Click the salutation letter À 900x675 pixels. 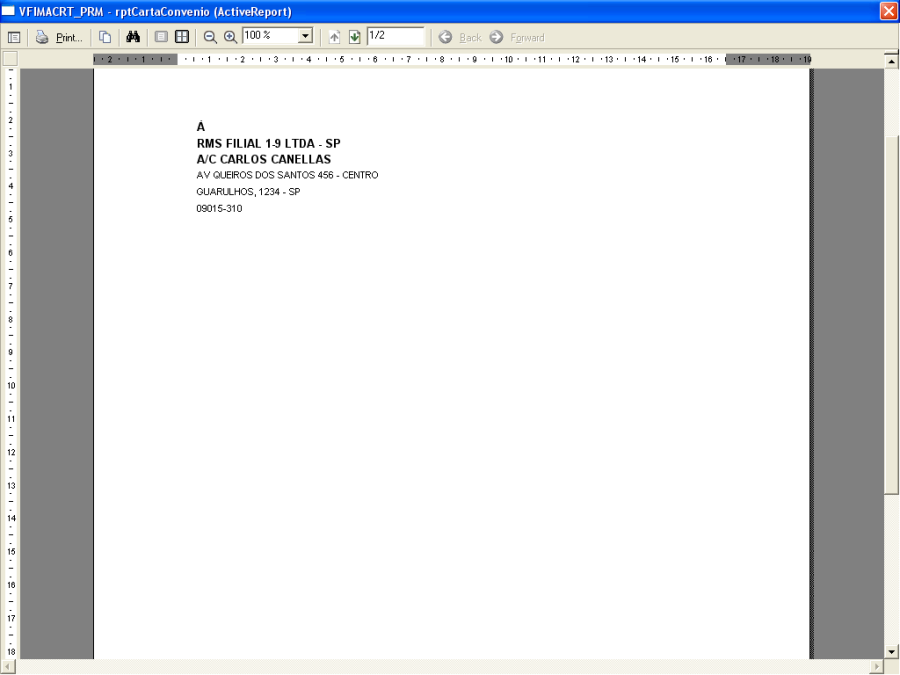pyautogui.click(x=201, y=126)
